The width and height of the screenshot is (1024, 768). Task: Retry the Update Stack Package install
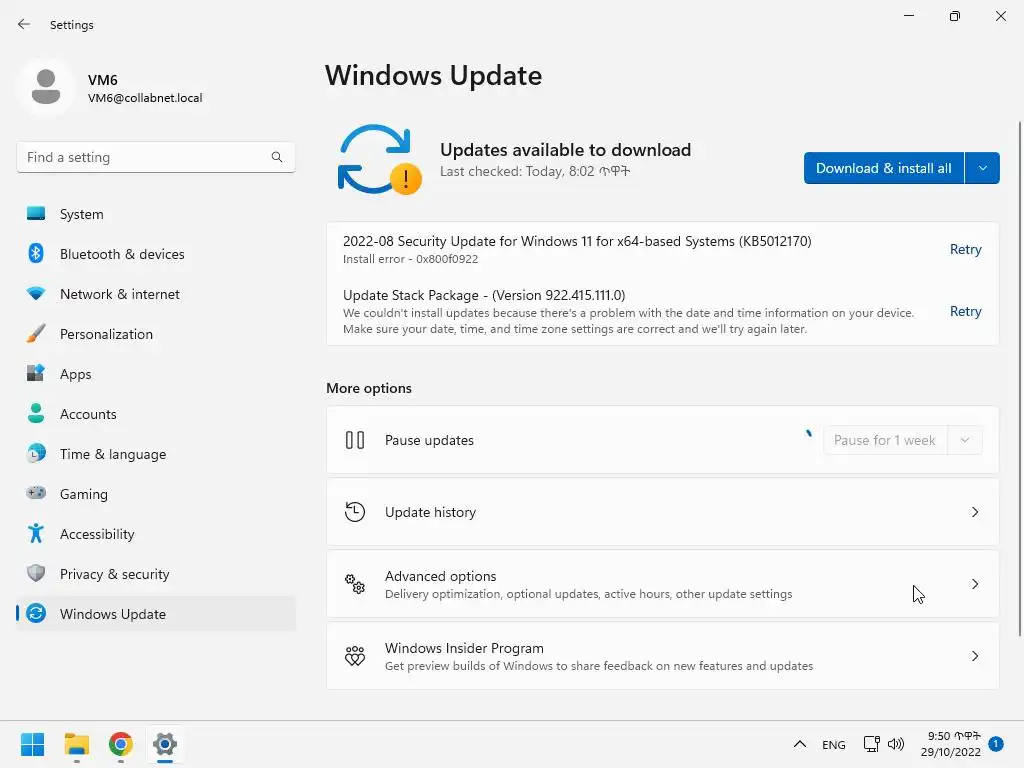(965, 312)
